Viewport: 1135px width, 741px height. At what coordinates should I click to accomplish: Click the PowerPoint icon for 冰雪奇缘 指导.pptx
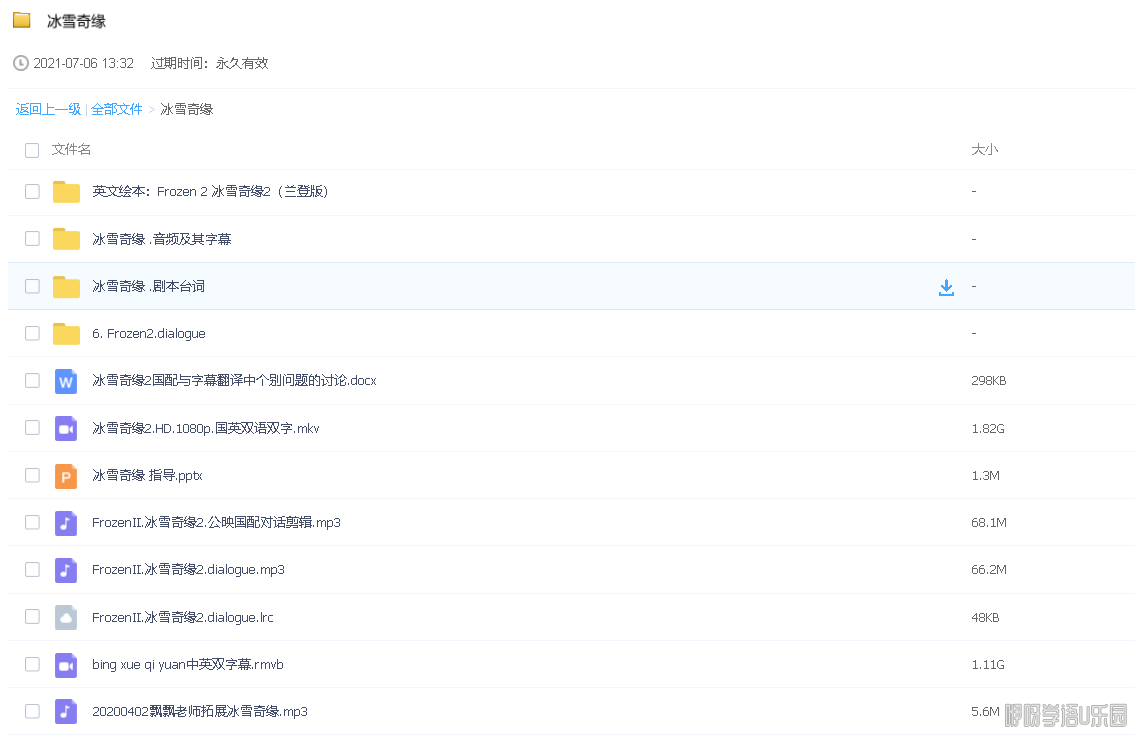tap(66, 476)
